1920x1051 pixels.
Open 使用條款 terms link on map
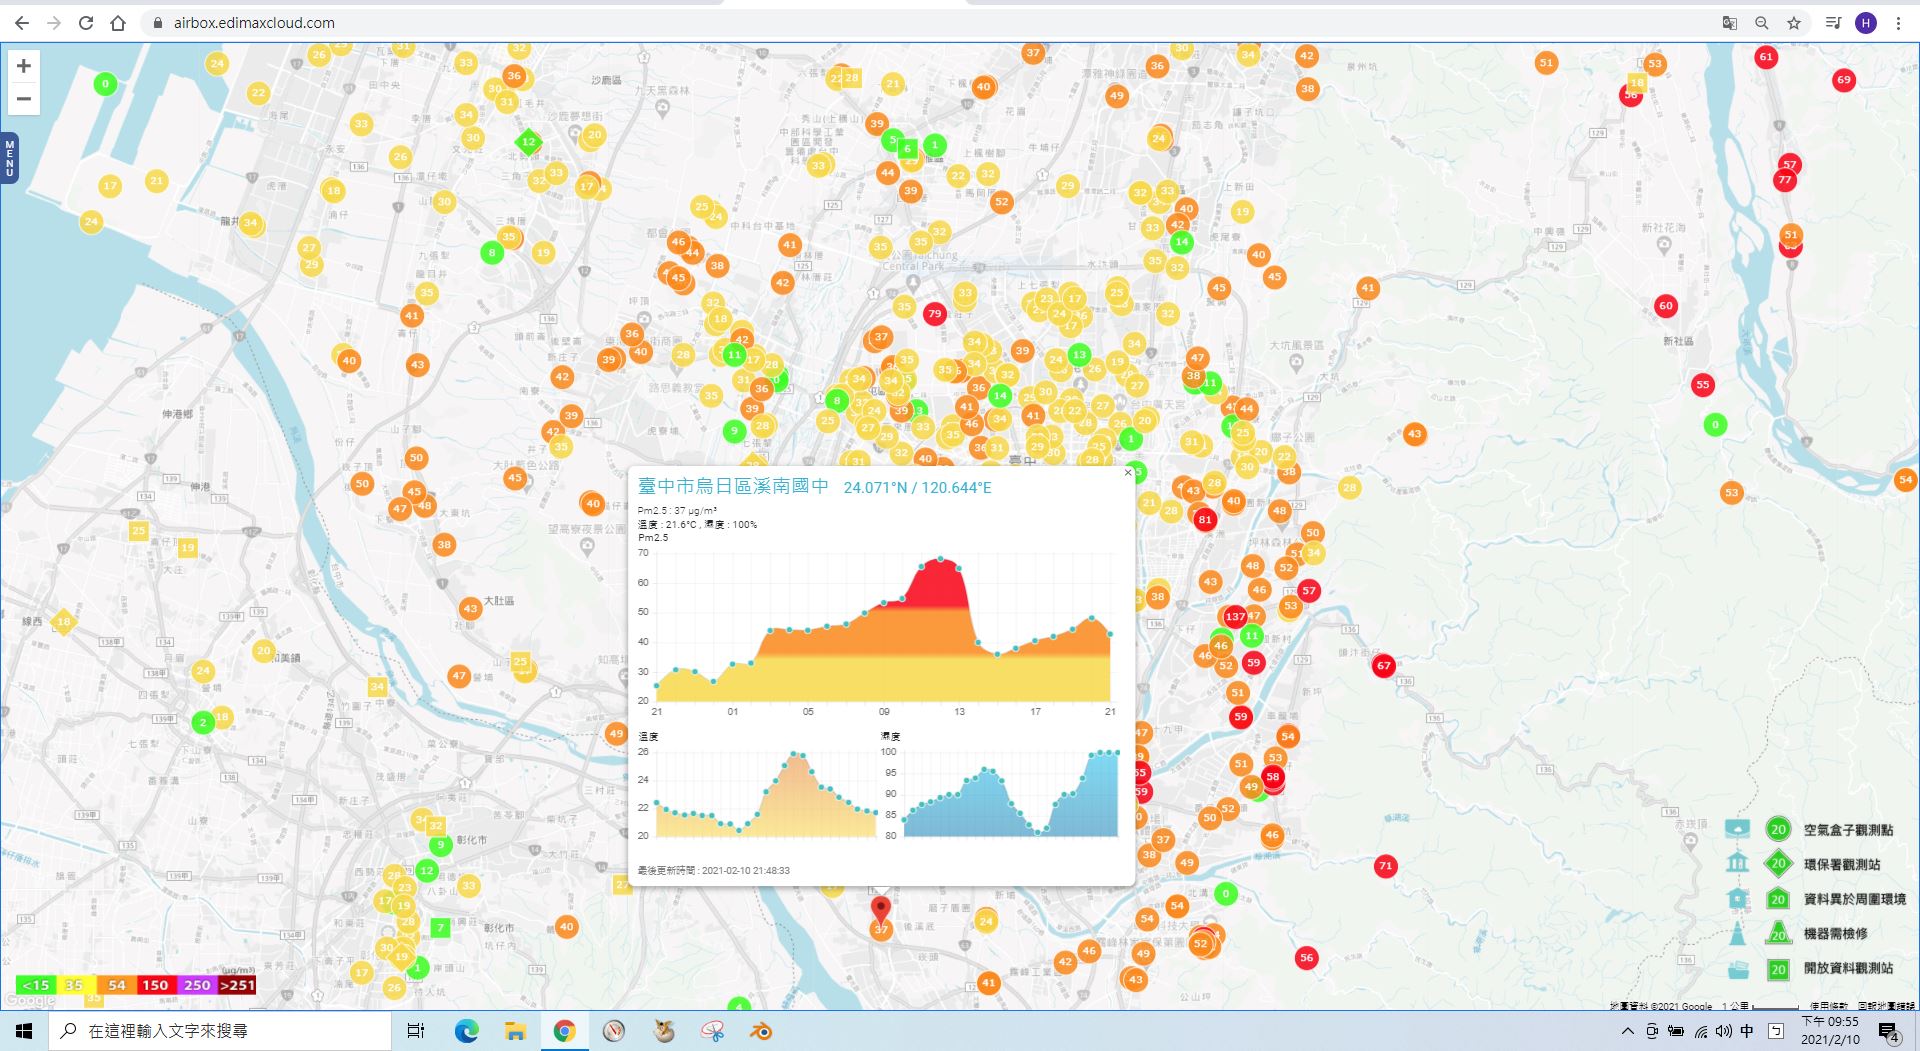tap(1828, 1006)
